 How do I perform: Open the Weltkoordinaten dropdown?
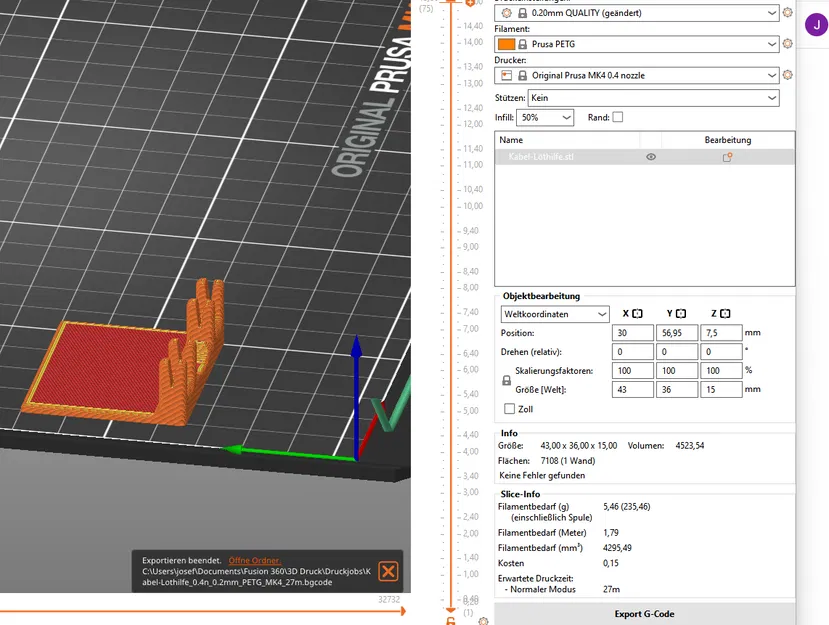[x=555, y=314]
